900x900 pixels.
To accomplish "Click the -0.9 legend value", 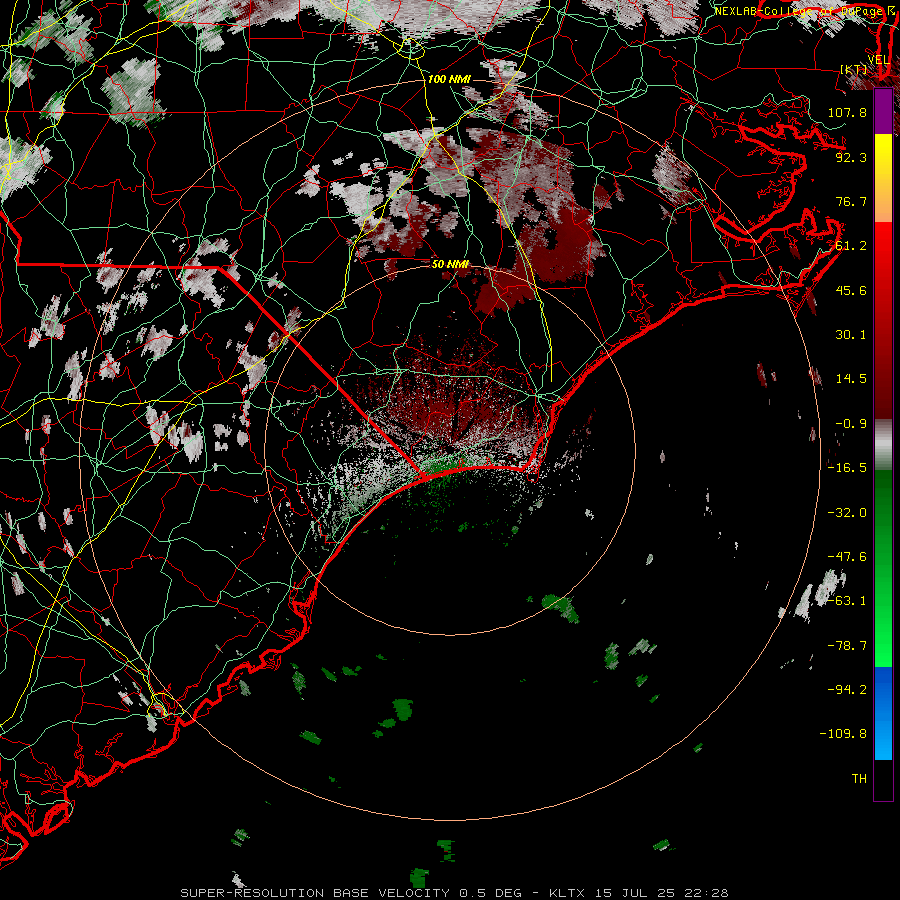I will tap(851, 424).
